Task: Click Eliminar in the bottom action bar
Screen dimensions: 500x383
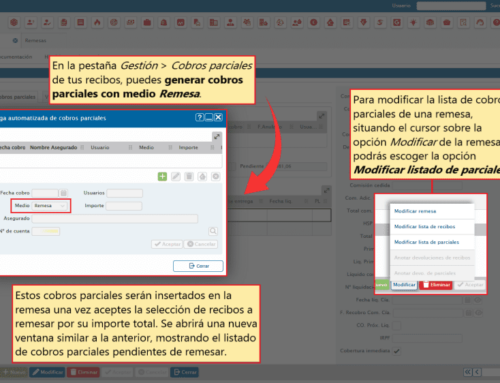Action: click(x=84, y=372)
